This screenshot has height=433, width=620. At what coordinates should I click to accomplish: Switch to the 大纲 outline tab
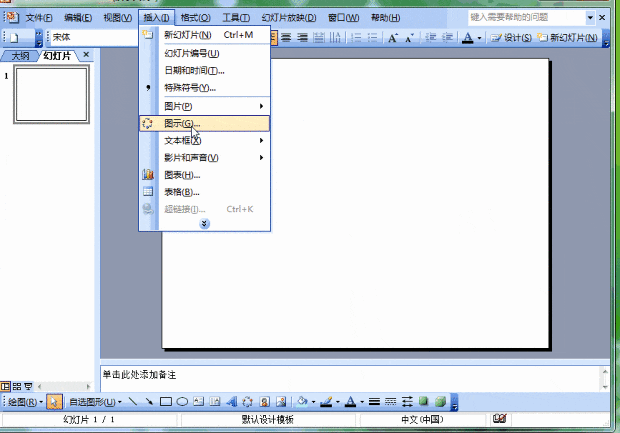pyautogui.click(x=20, y=56)
